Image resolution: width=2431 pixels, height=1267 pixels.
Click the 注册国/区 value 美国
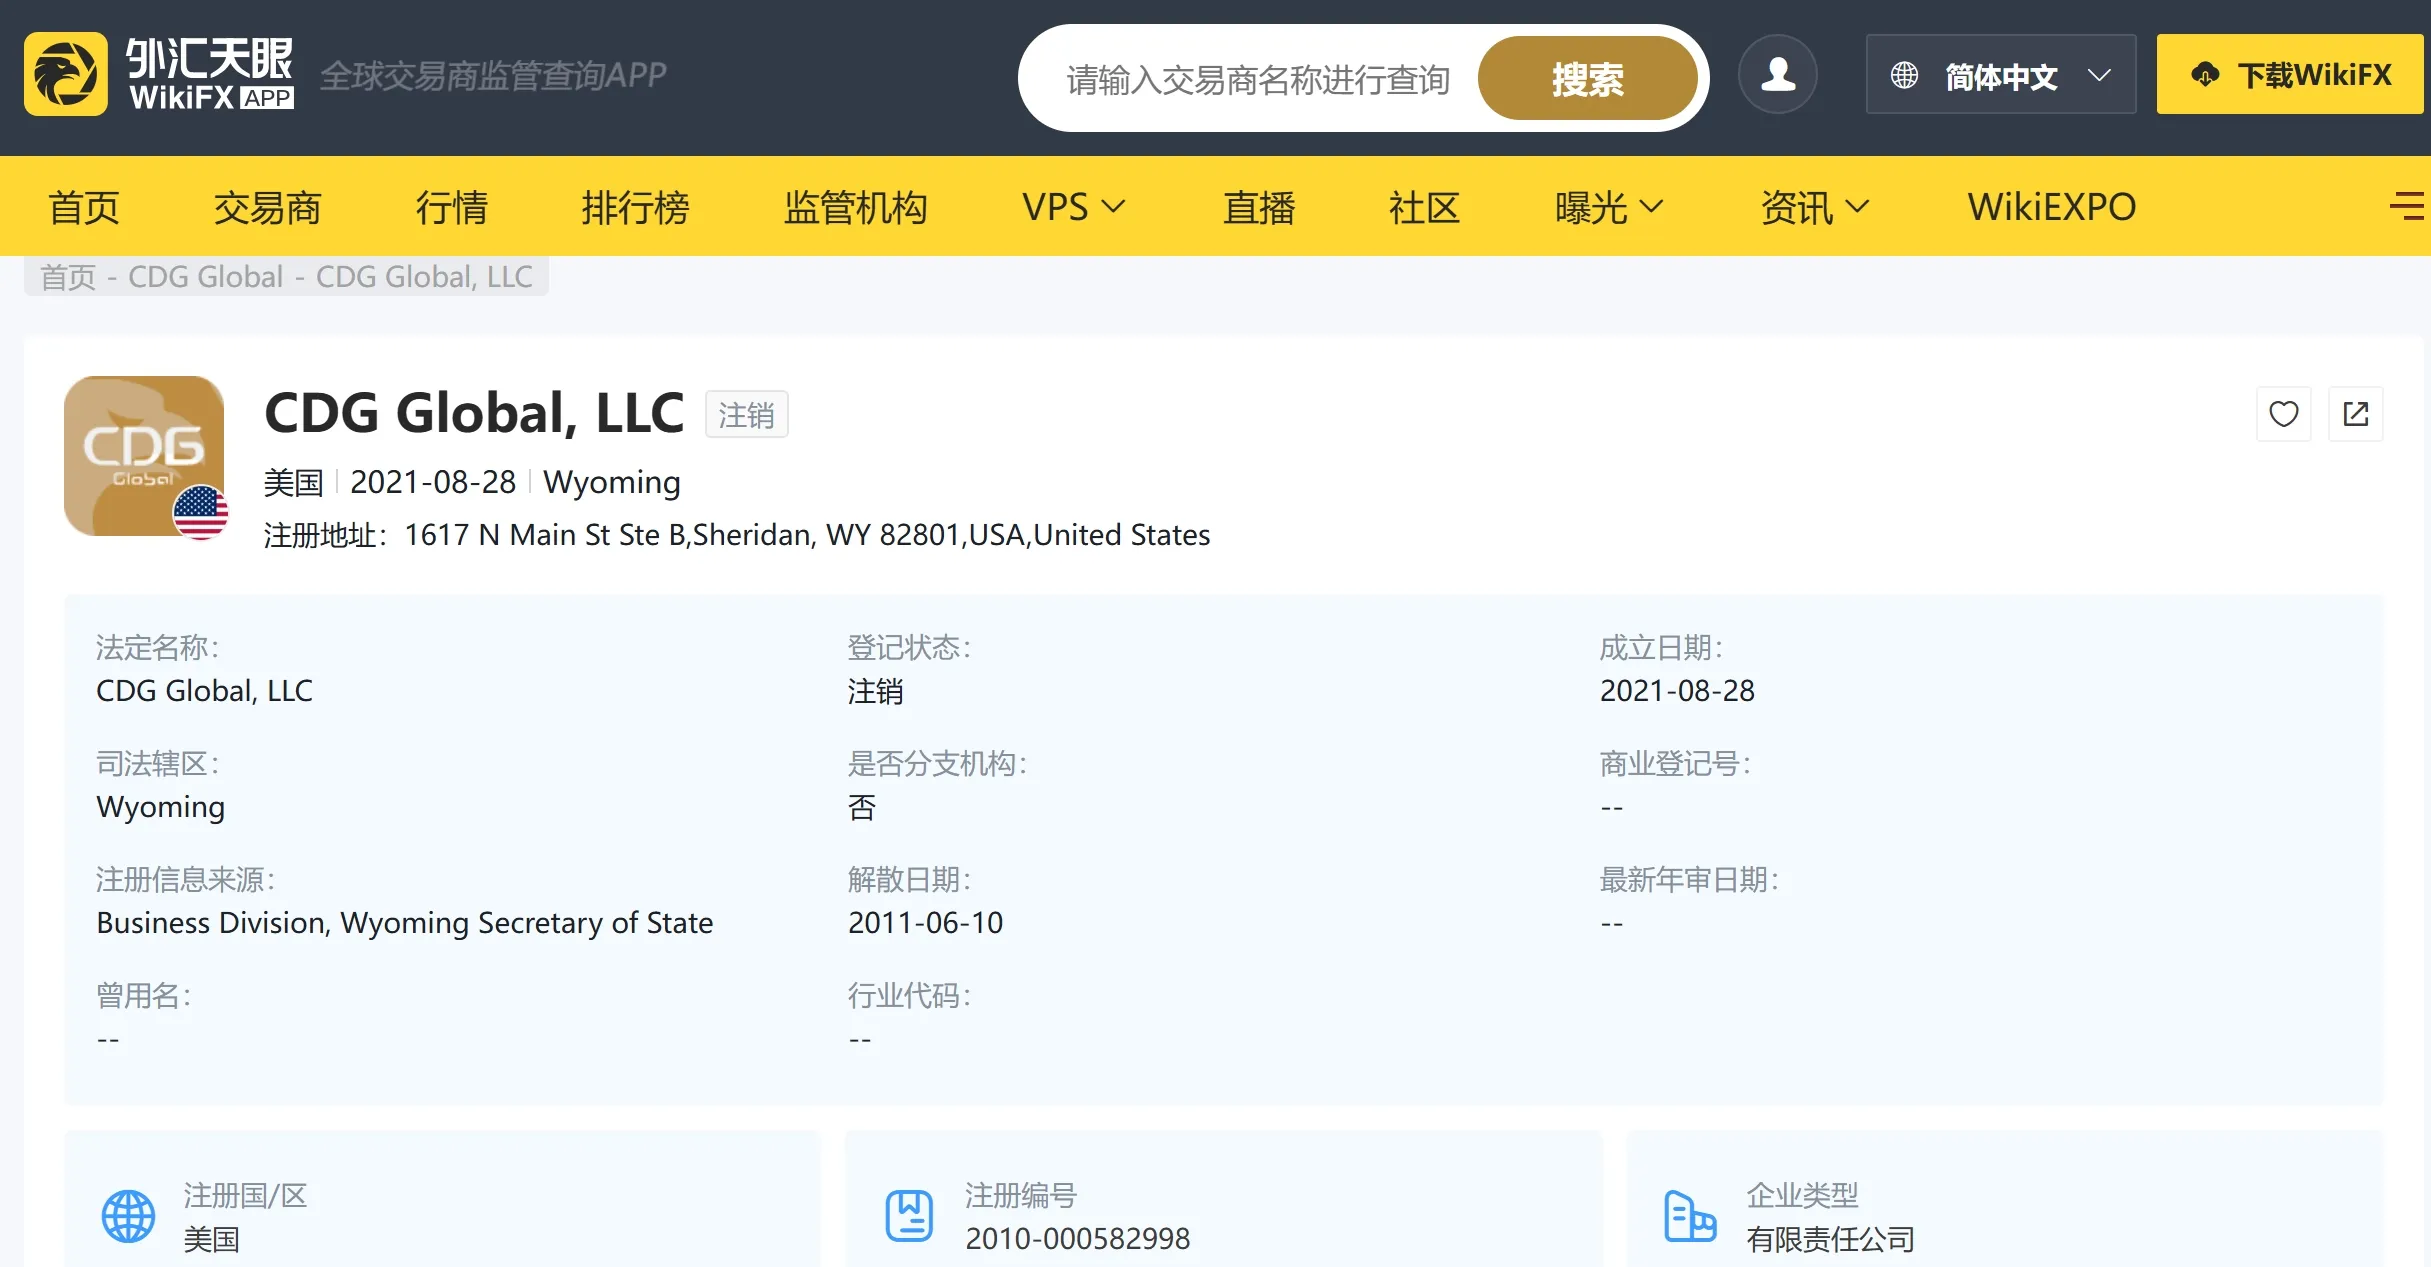[211, 1239]
